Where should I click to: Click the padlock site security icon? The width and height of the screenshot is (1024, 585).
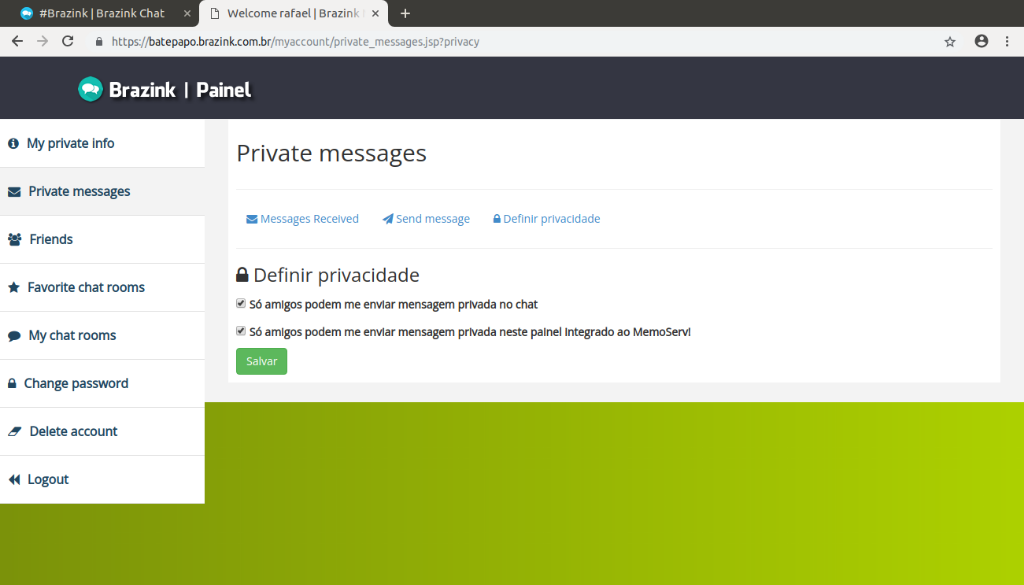(x=98, y=42)
